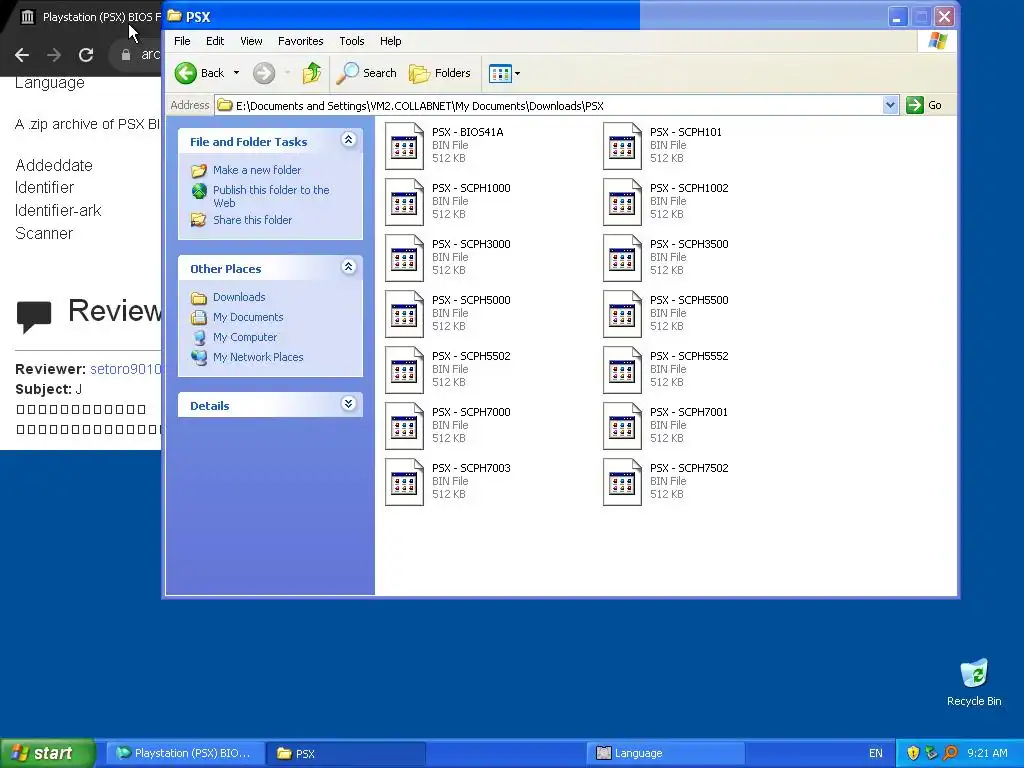Select the PSX - SCPH7502 file icon
Image resolution: width=1024 pixels, height=768 pixels.
pyautogui.click(x=622, y=483)
